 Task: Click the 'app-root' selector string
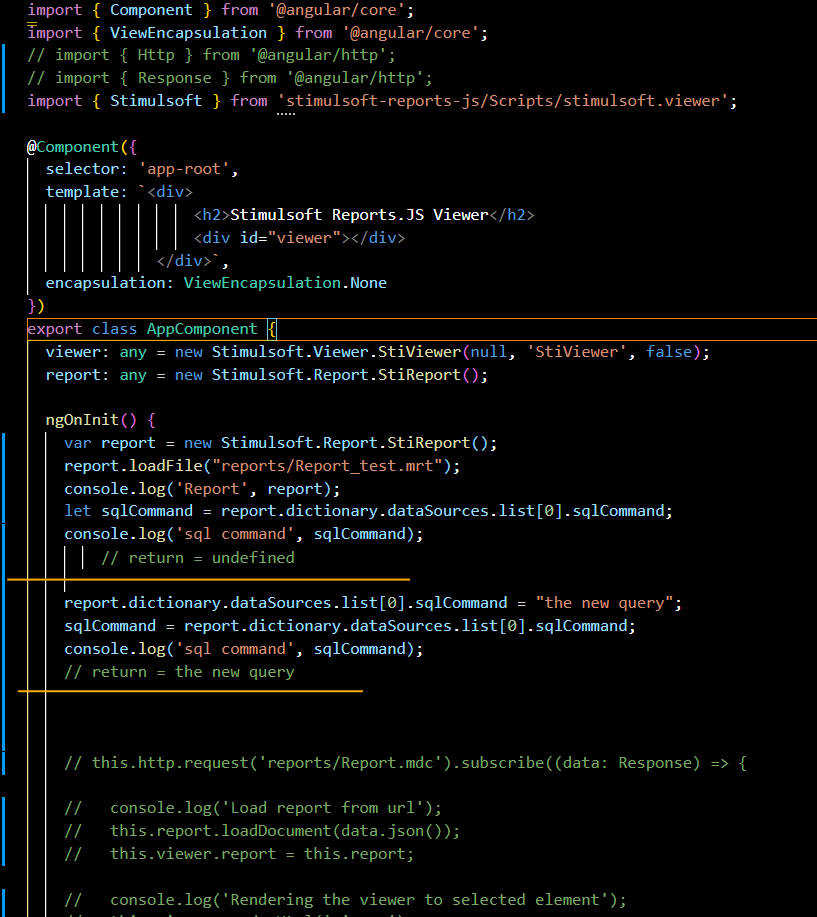point(184,169)
